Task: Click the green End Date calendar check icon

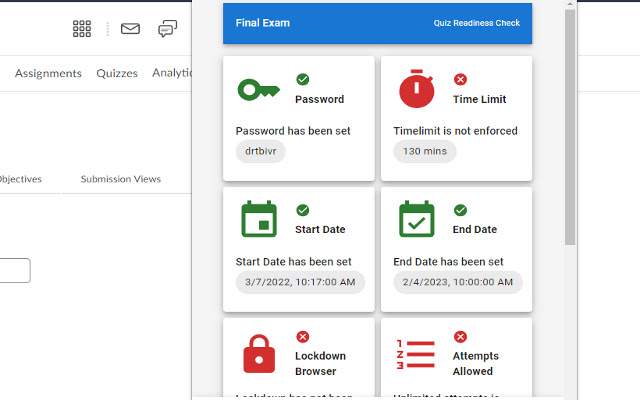Action: [x=416, y=219]
